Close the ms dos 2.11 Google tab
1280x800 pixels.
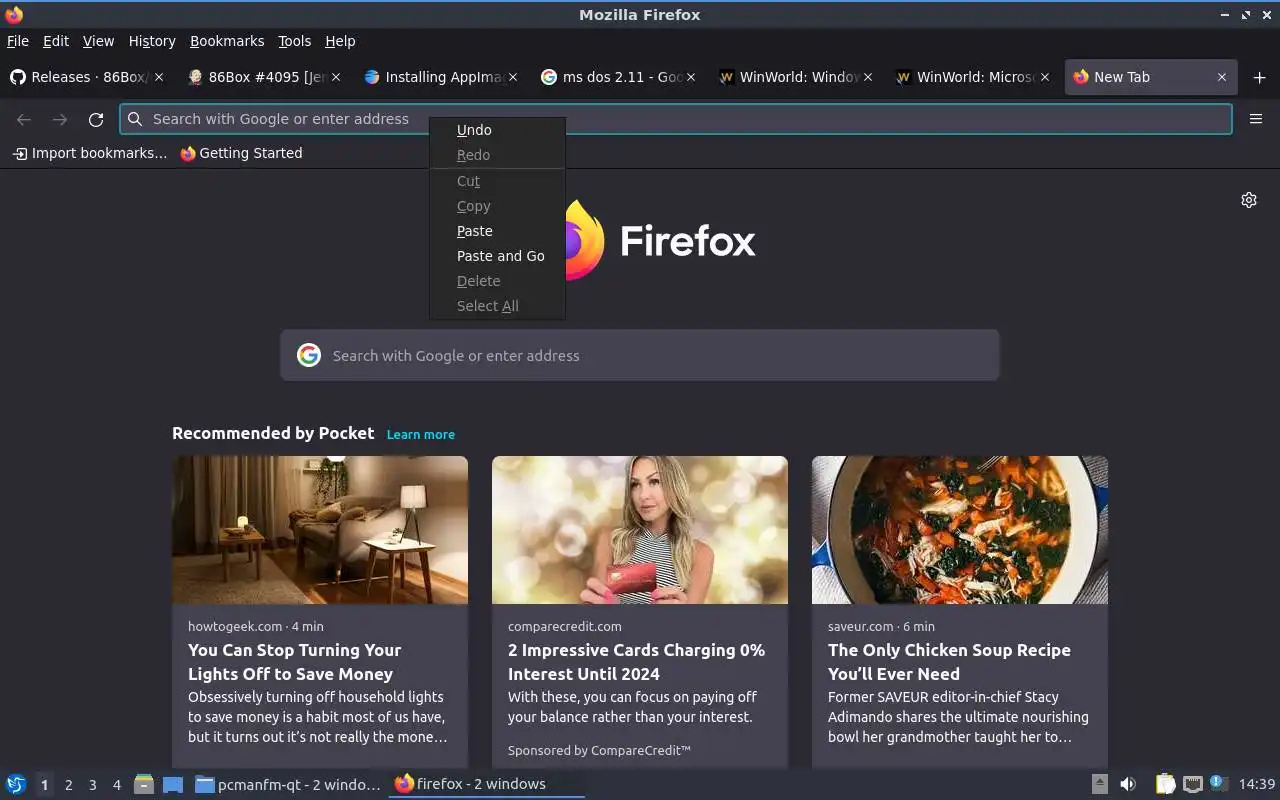pyautogui.click(x=690, y=77)
